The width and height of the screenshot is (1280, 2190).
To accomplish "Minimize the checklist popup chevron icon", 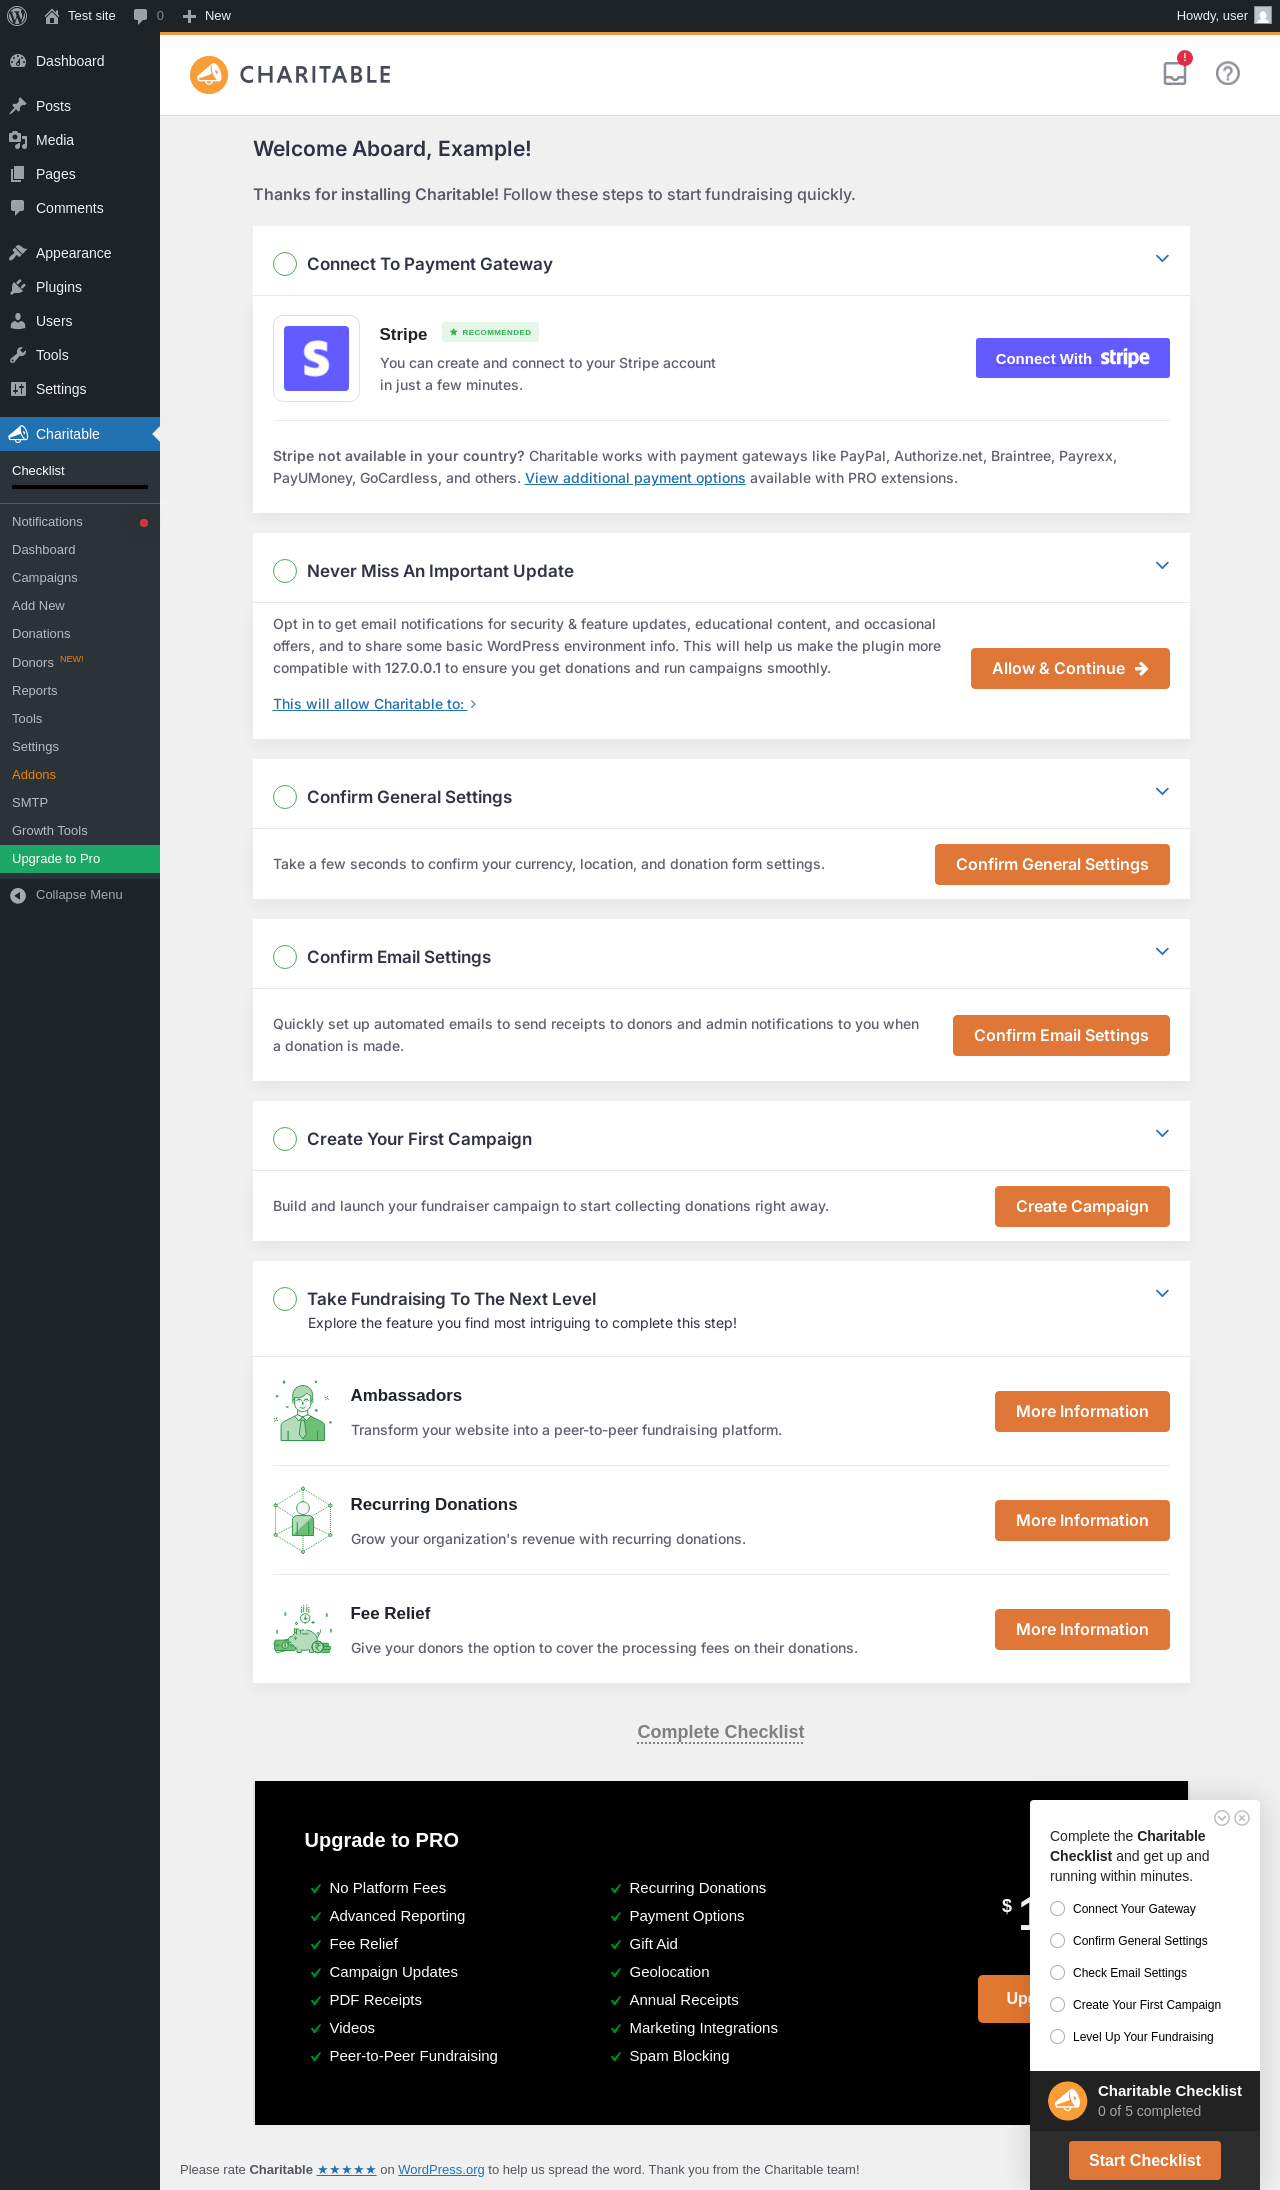I will coord(1222,1818).
